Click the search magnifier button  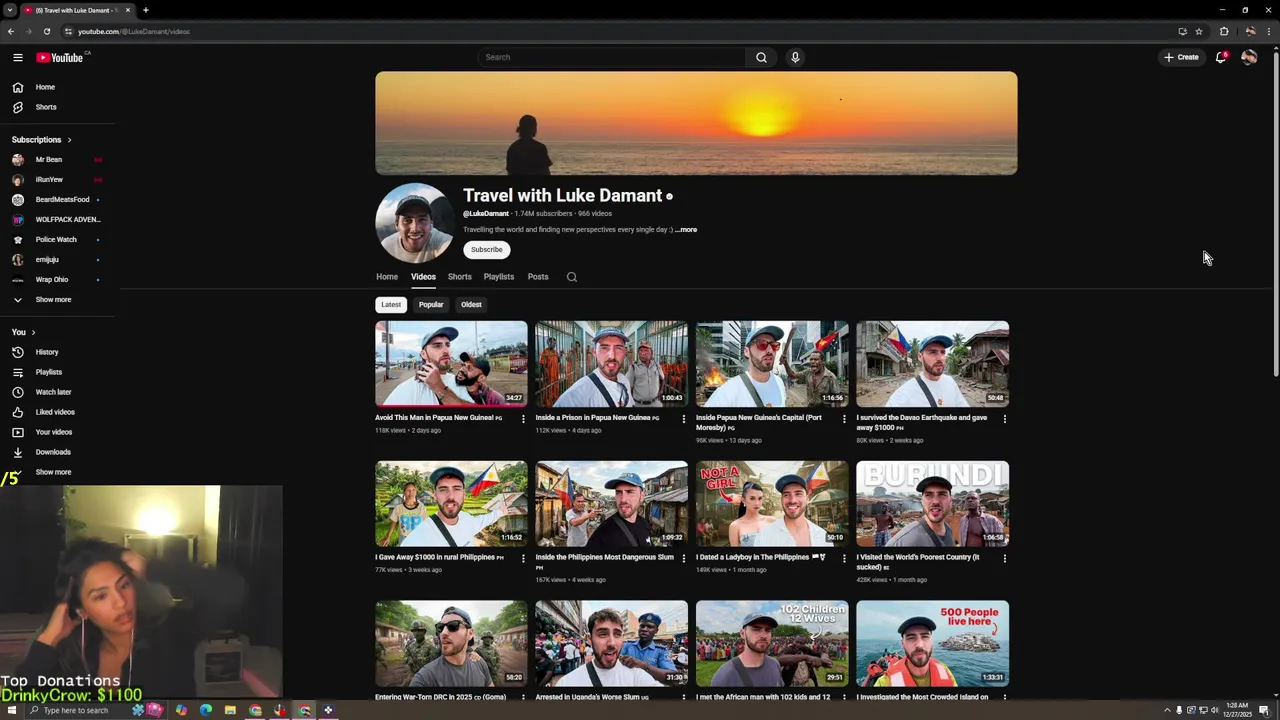coord(761,57)
